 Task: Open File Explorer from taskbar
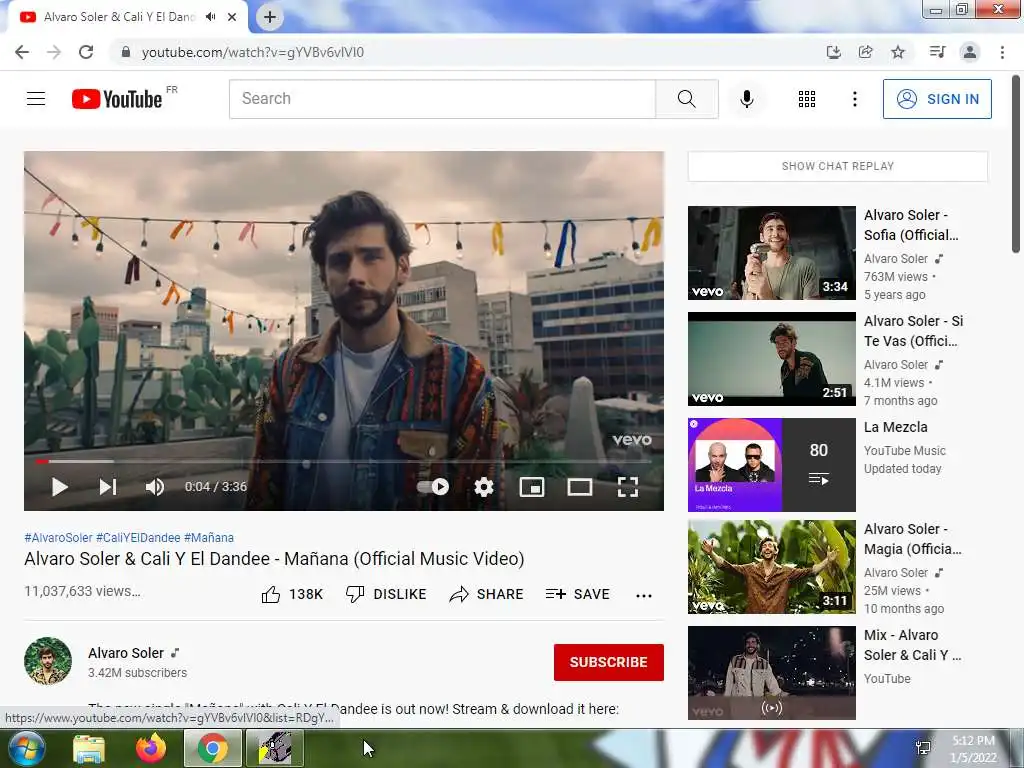89,748
